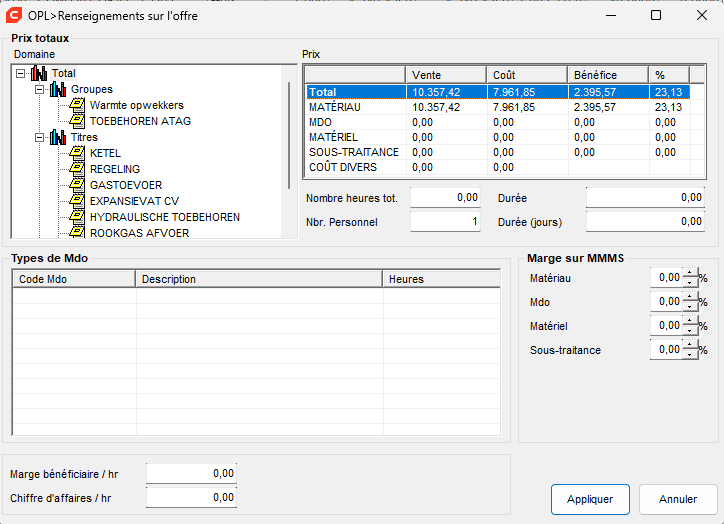Image resolution: width=724 pixels, height=524 pixels.
Task: Select Groupes in the Domaine tree
Action: [x=91, y=89]
